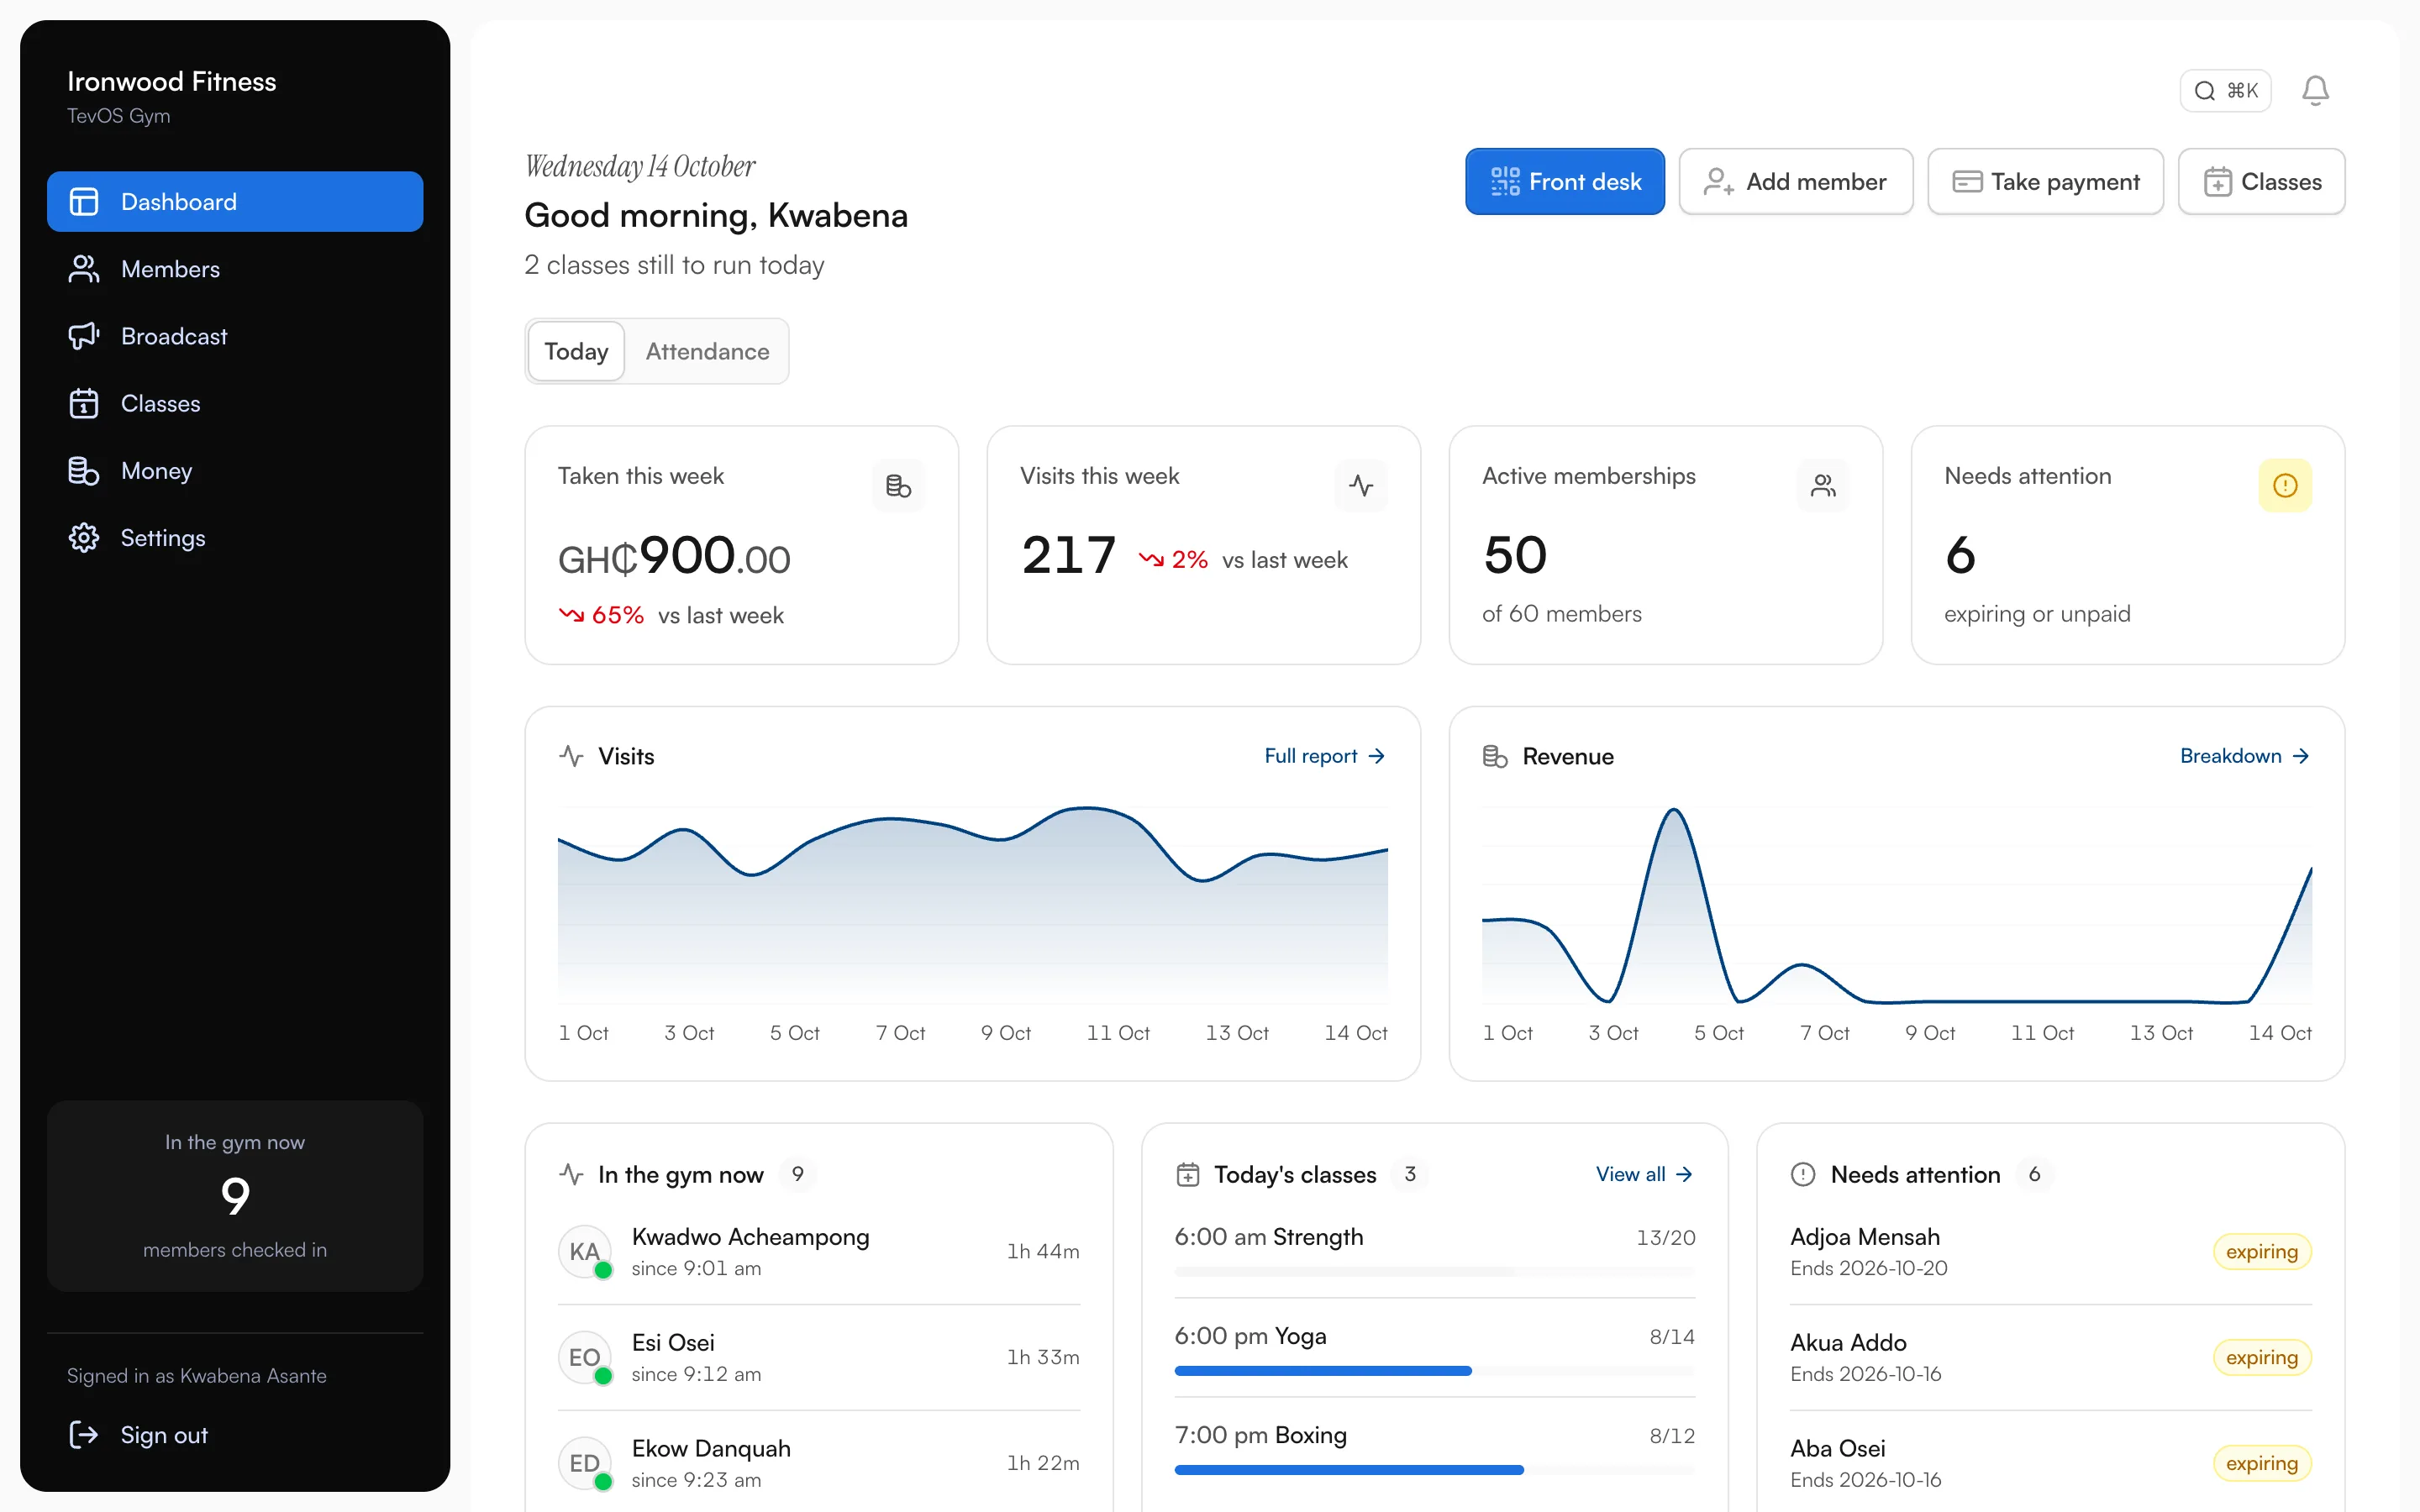Click the Take payment button
Image resolution: width=2420 pixels, height=1512 pixels.
tap(2045, 181)
